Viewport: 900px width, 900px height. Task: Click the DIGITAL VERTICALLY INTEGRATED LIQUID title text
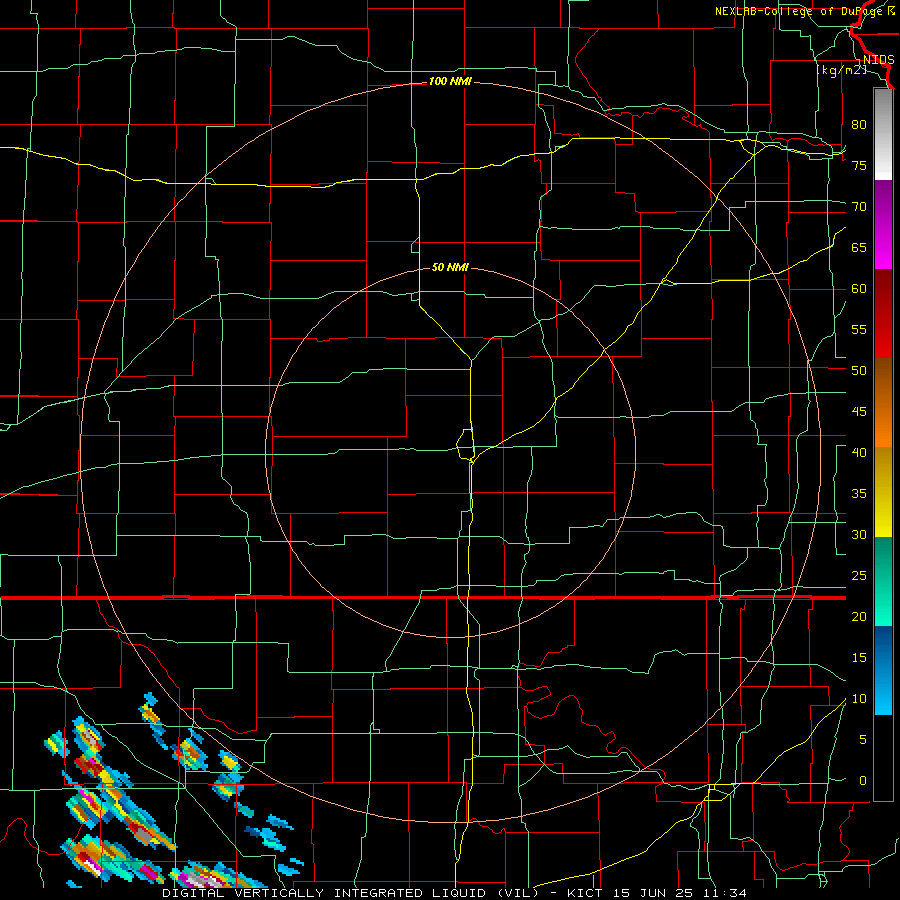[350, 893]
